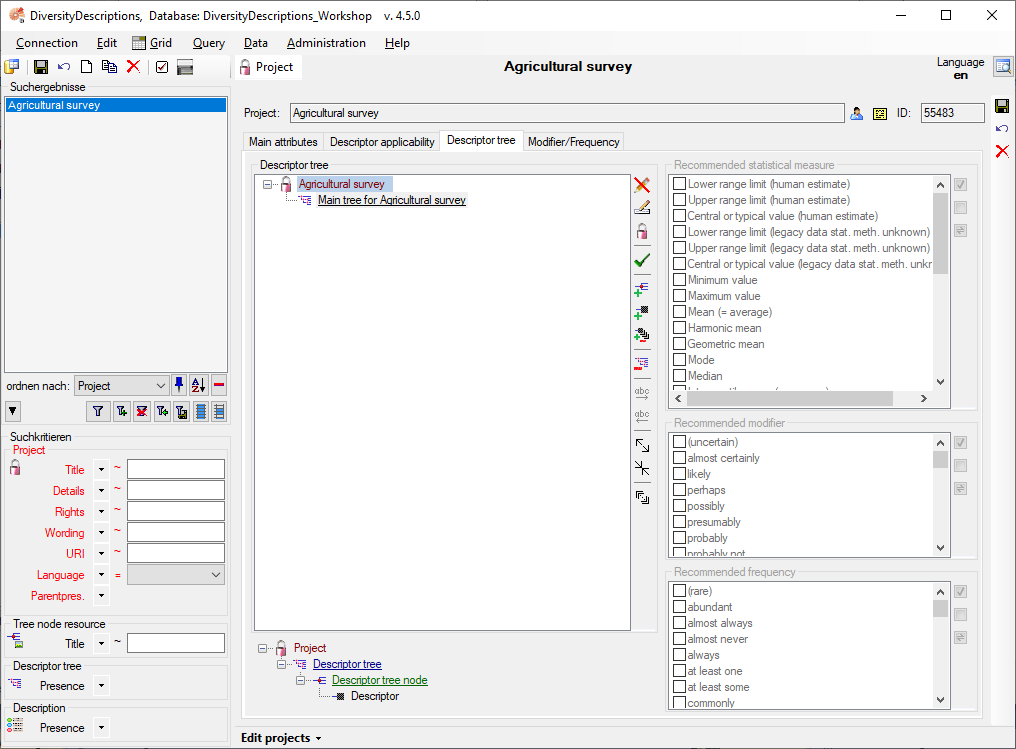
Task: Click the checkmark box toolbar icon
Action: point(162,67)
